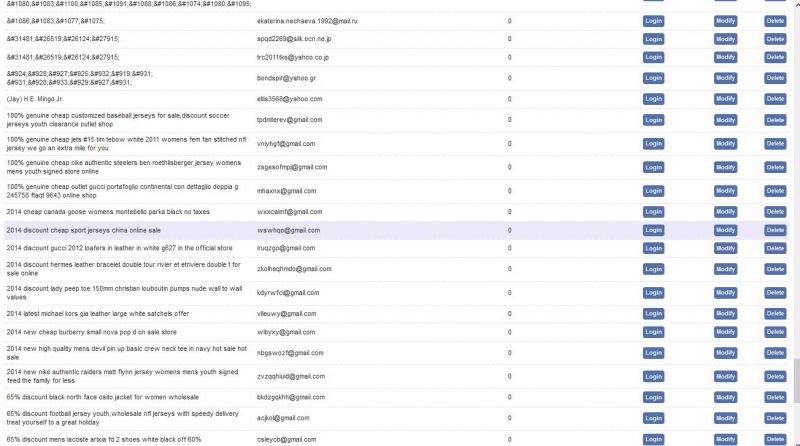Delete the spqd2269@silk.ocn.ne.jp account
The image size is (800, 446).
coord(775,39)
